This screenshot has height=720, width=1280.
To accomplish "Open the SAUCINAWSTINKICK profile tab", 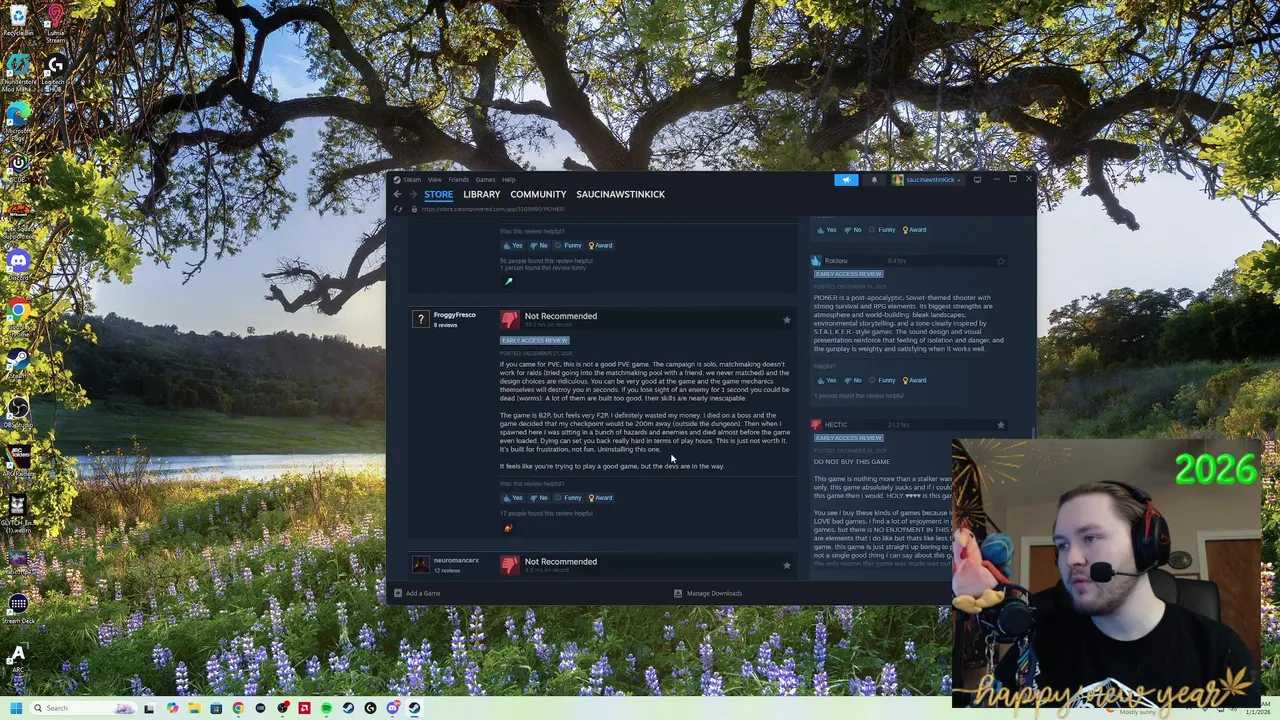I will tap(620, 194).
